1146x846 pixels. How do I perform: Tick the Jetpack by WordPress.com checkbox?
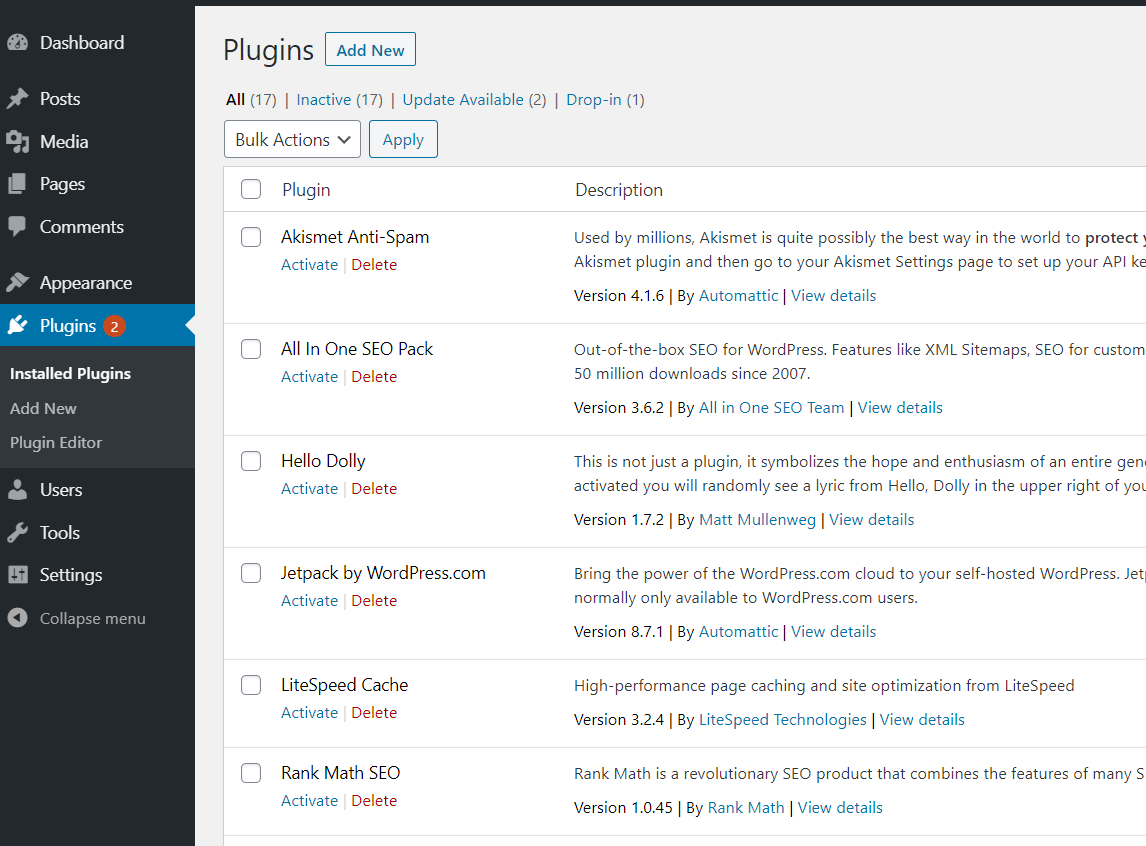(251, 573)
